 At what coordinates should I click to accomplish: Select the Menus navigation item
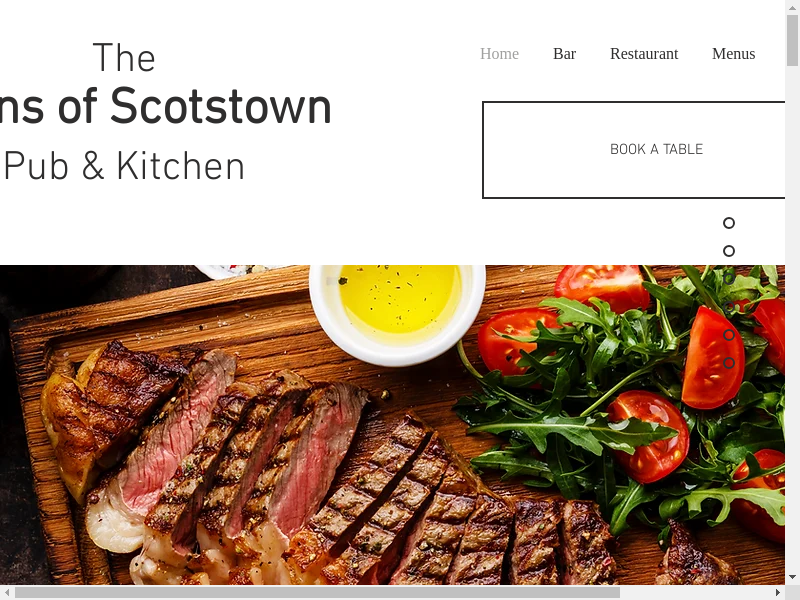733,54
